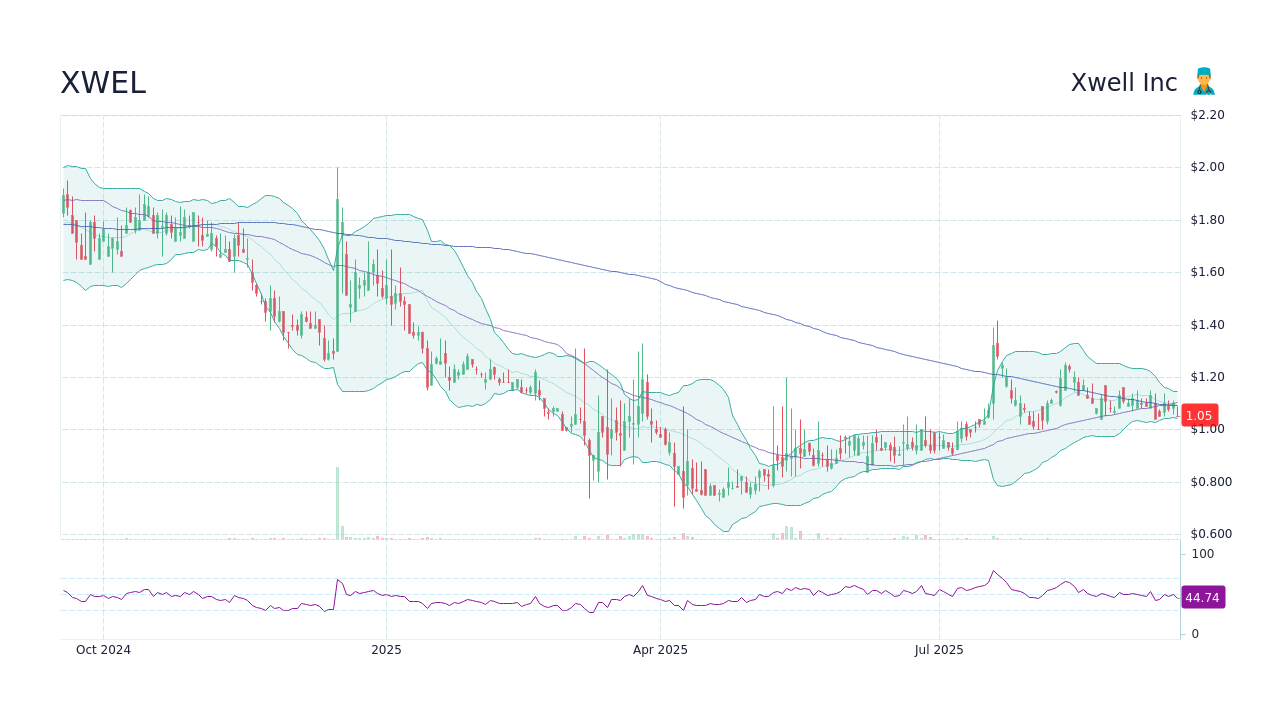Select the red current price tag showing 1.05
Screen dimensions: 1280x720
[x=1199, y=415]
